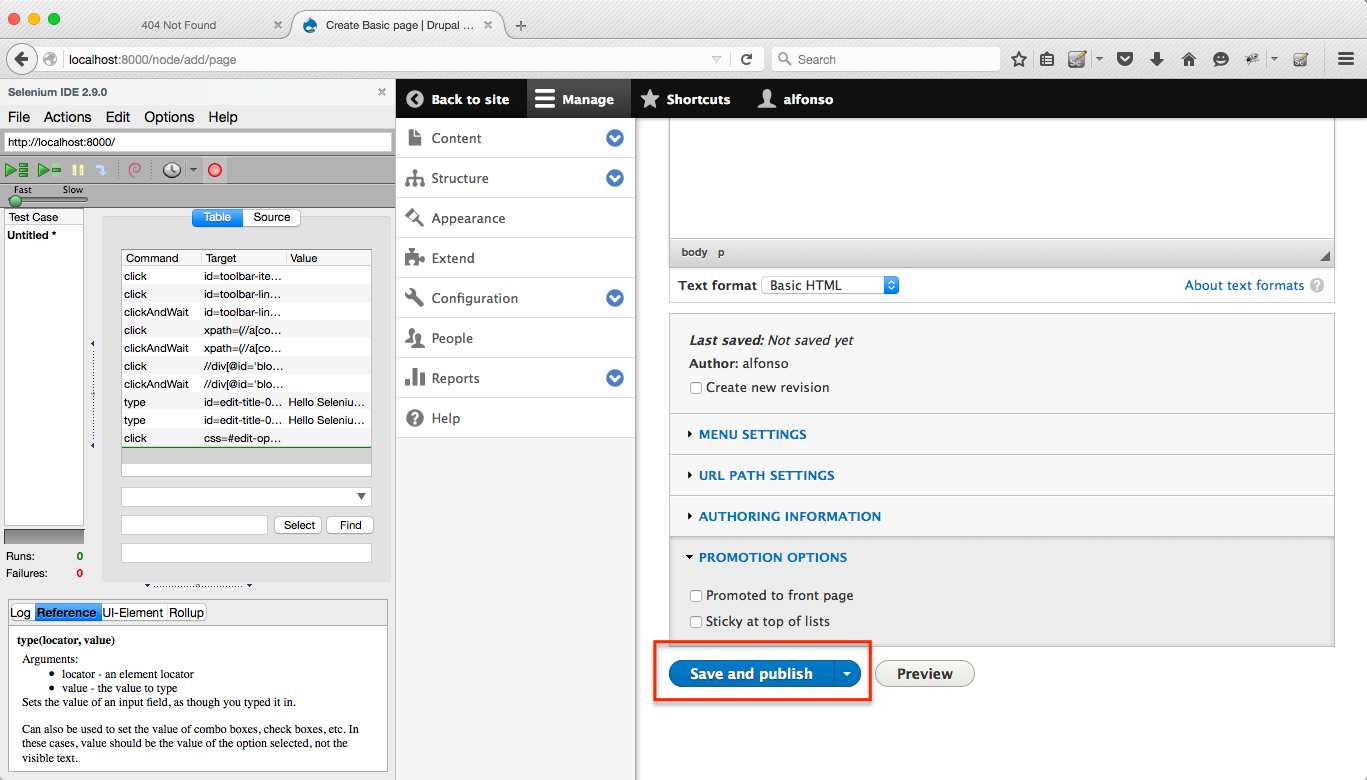The height and width of the screenshot is (780, 1367).
Task: Open the Rollup tab
Action: (186, 612)
